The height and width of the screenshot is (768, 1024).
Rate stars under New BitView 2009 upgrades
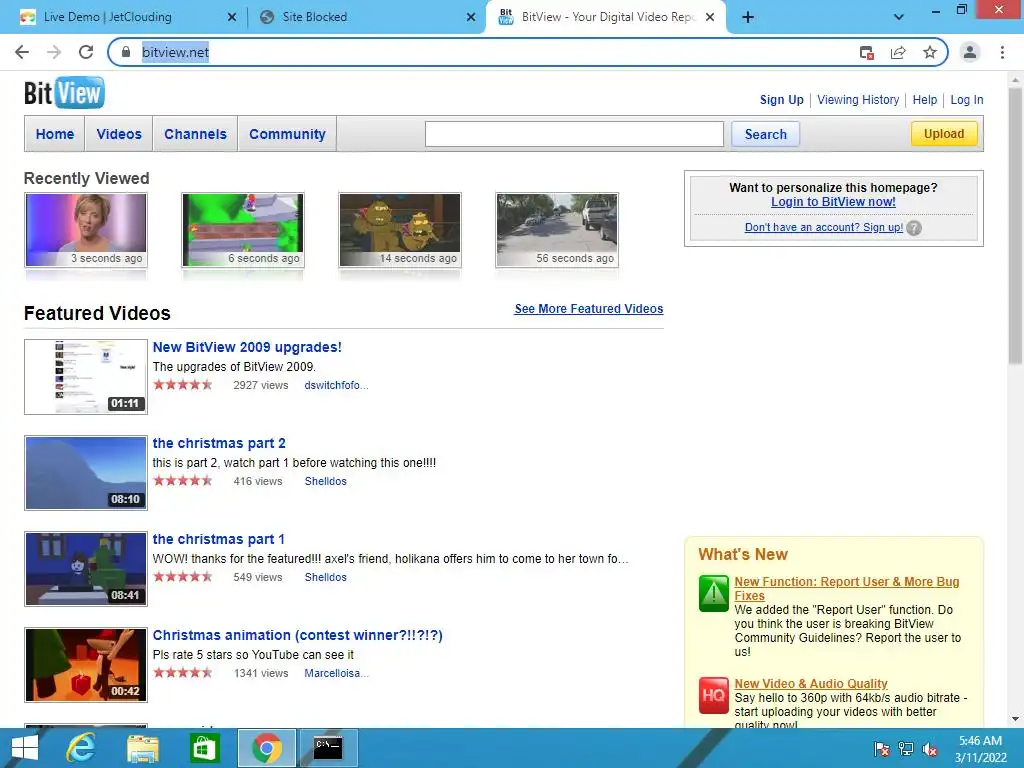click(183, 385)
